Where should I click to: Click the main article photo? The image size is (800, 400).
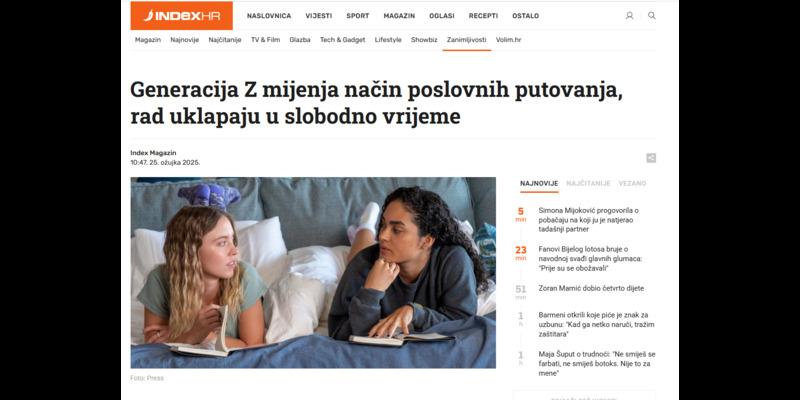click(313, 272)
